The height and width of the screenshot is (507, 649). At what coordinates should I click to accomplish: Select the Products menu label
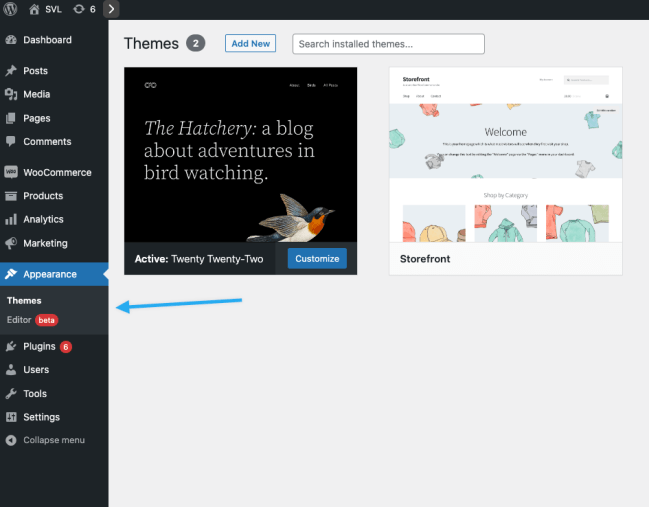pos(43,196)
